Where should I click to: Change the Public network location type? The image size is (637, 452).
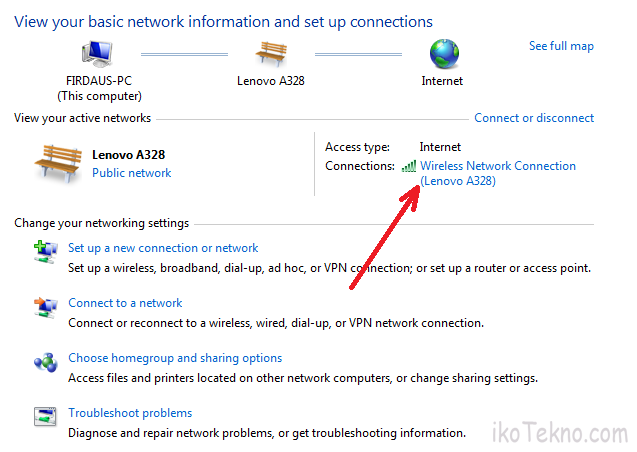point(131,173)
